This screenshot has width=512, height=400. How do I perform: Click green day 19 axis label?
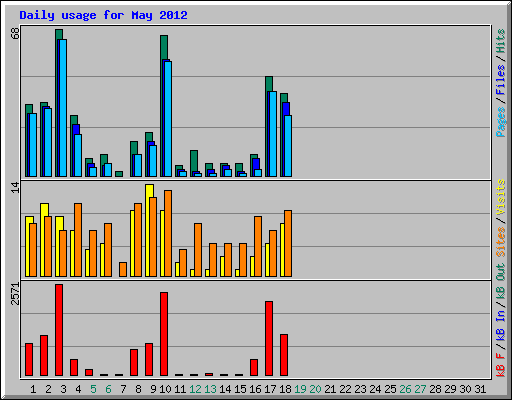[x=300, y=389]
